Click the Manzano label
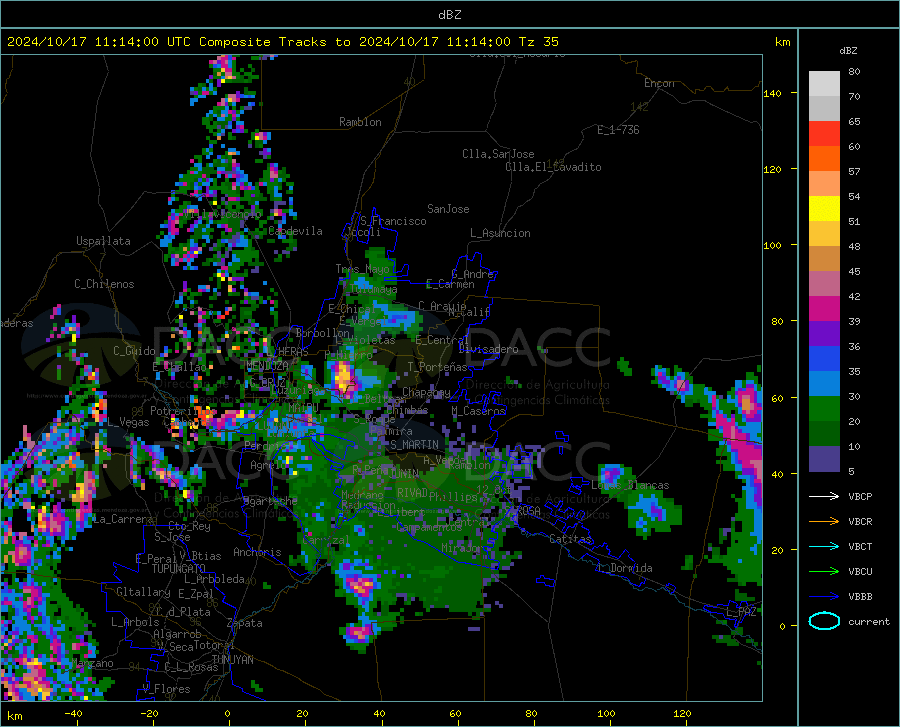 click(93, 663)
